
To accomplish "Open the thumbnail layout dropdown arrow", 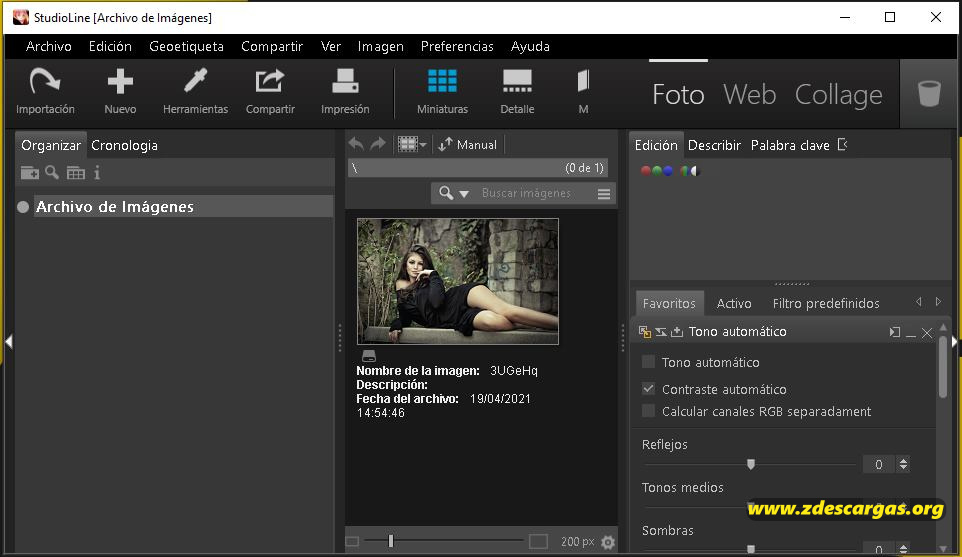I will pyautogui.click(x=423, y=145).
